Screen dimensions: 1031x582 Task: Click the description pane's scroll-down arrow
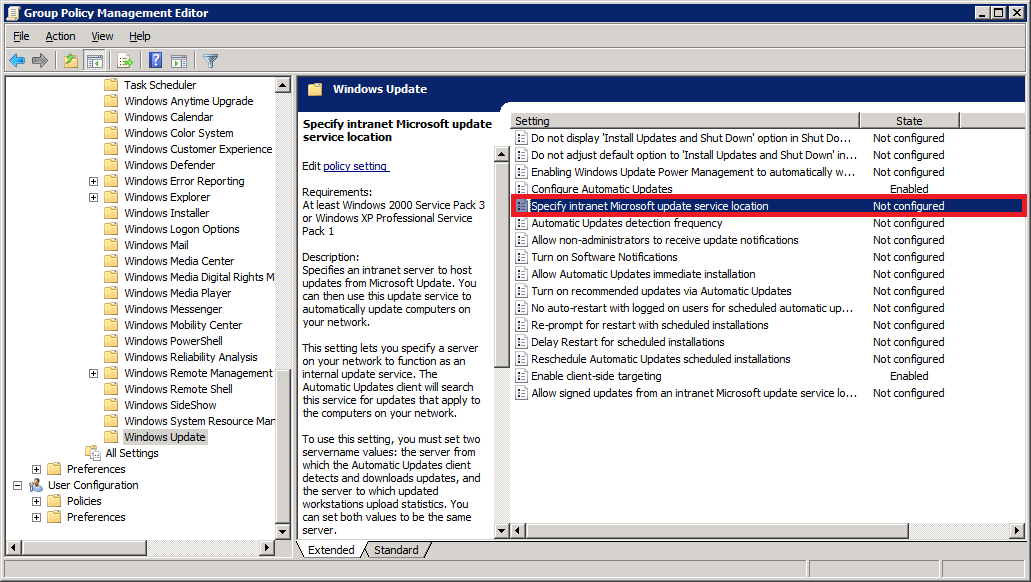(502, 530)
